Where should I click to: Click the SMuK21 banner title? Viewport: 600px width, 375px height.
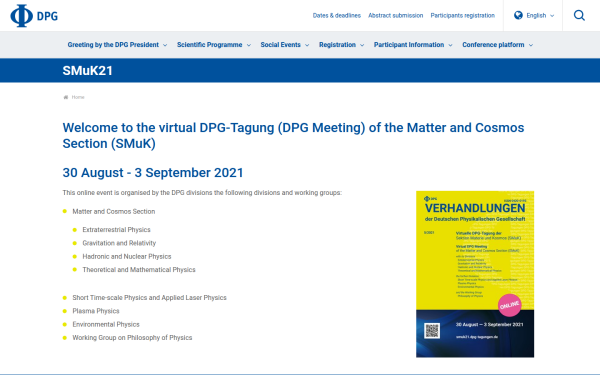point(88,71)
